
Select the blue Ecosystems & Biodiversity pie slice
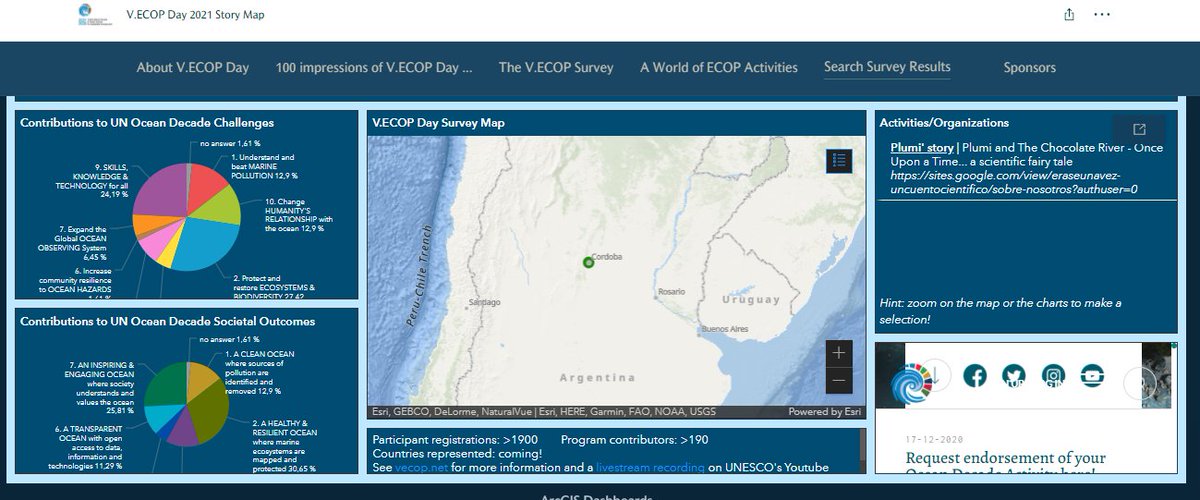click(205, 243)
